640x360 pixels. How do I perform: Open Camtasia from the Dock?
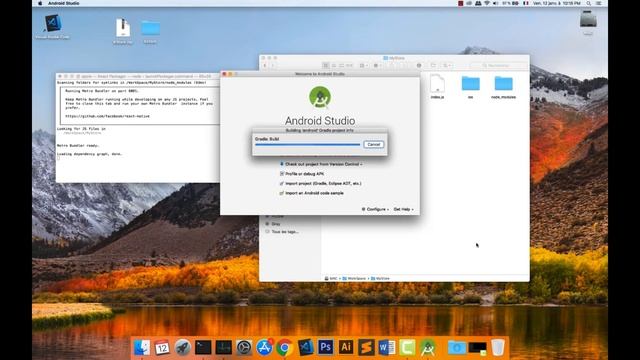(x=407, y=347)
